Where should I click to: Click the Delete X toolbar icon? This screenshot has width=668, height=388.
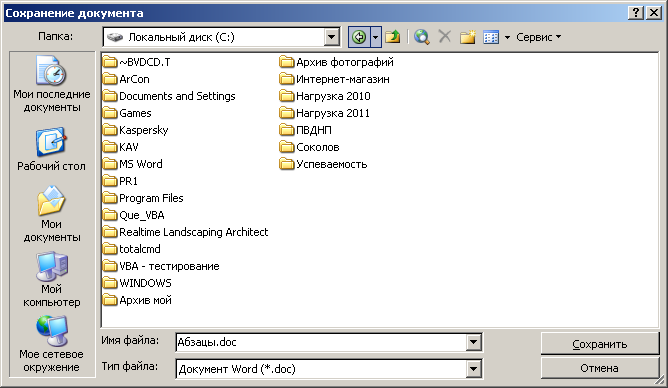445,37
